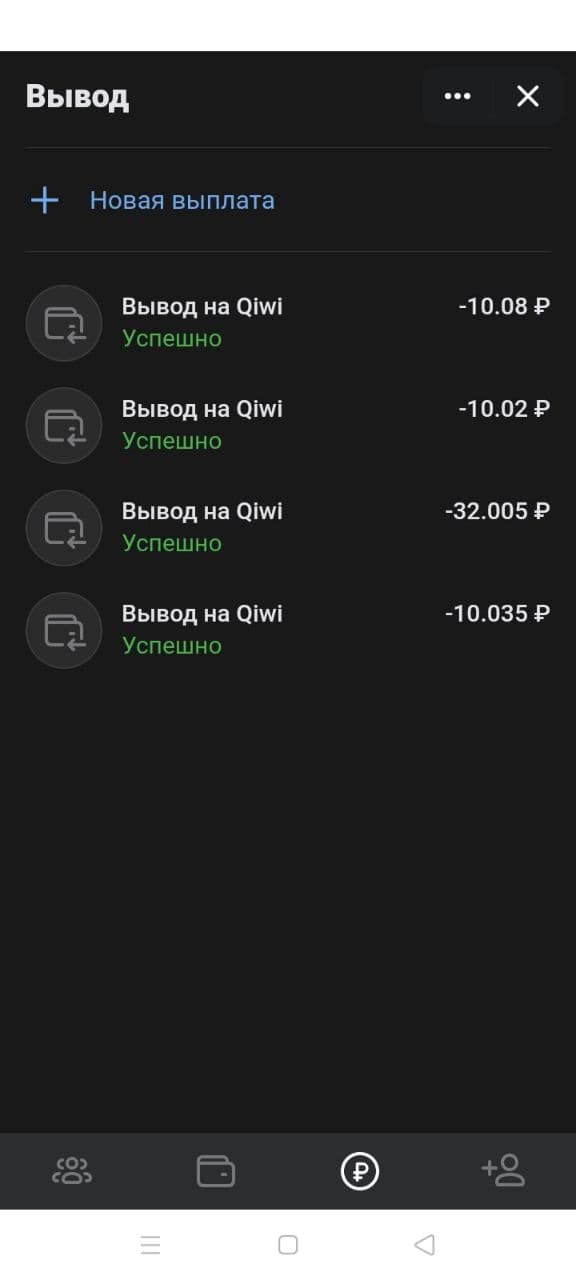The image size is (576, 1280).
Task: Open the first Вывод на Qiwi entry
Action: tap(288, 322)
